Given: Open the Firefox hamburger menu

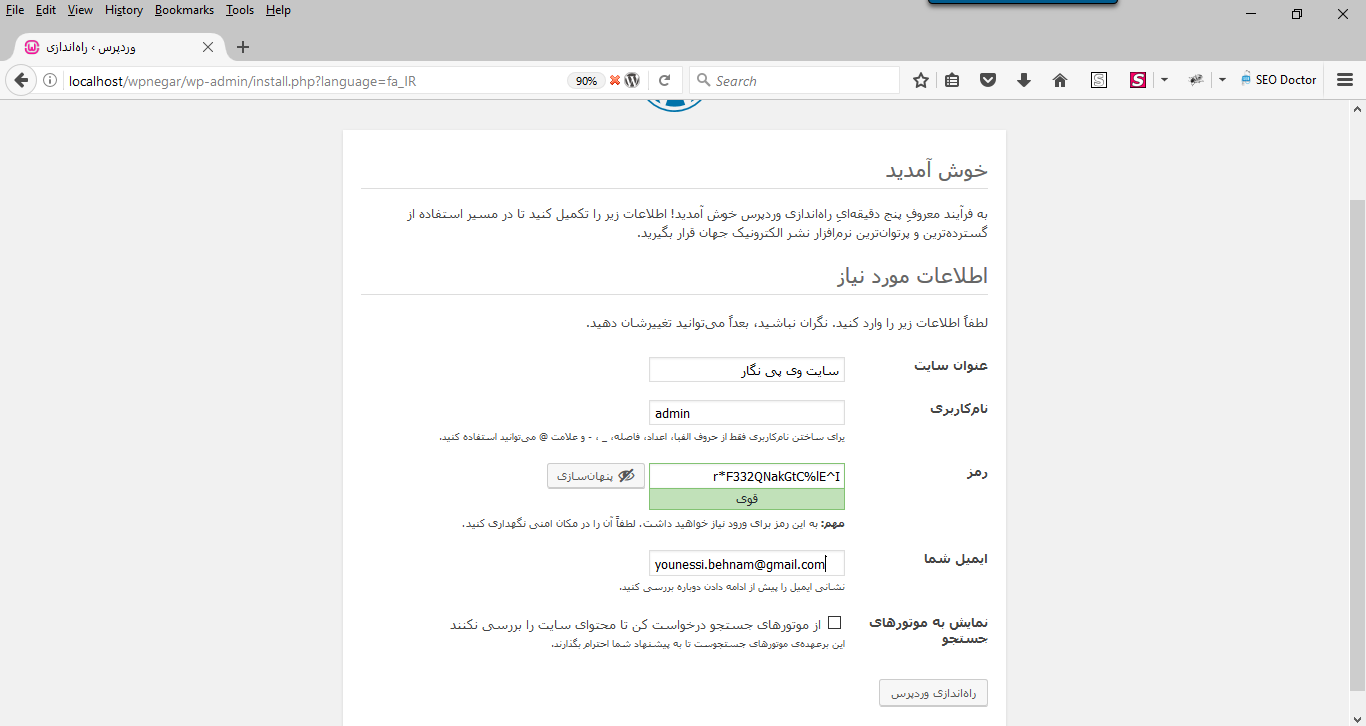Looking at the screenshot, I should click(1345, 81).
